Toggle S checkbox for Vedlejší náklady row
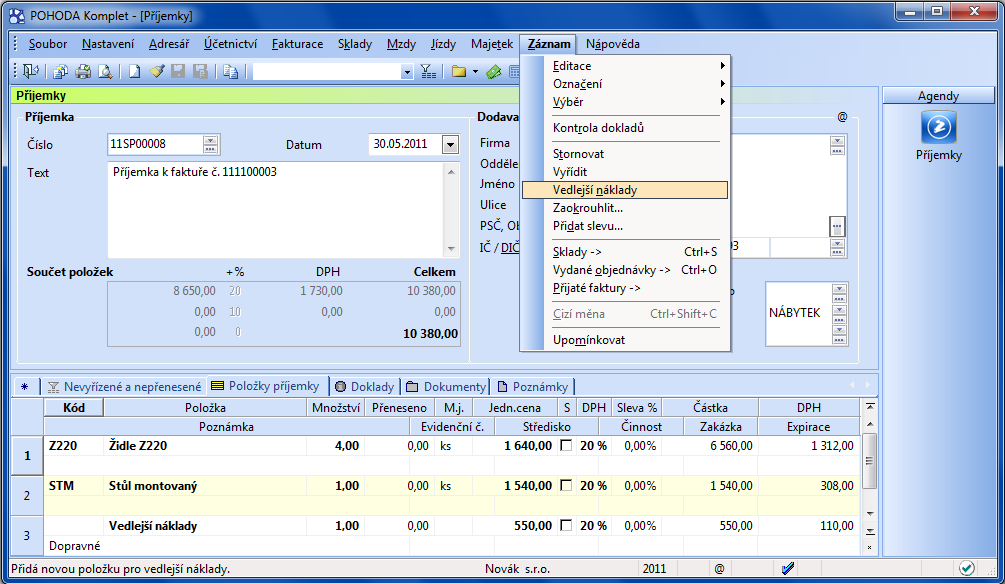This screenshot has width=1005, height=584. pos(566,525)
